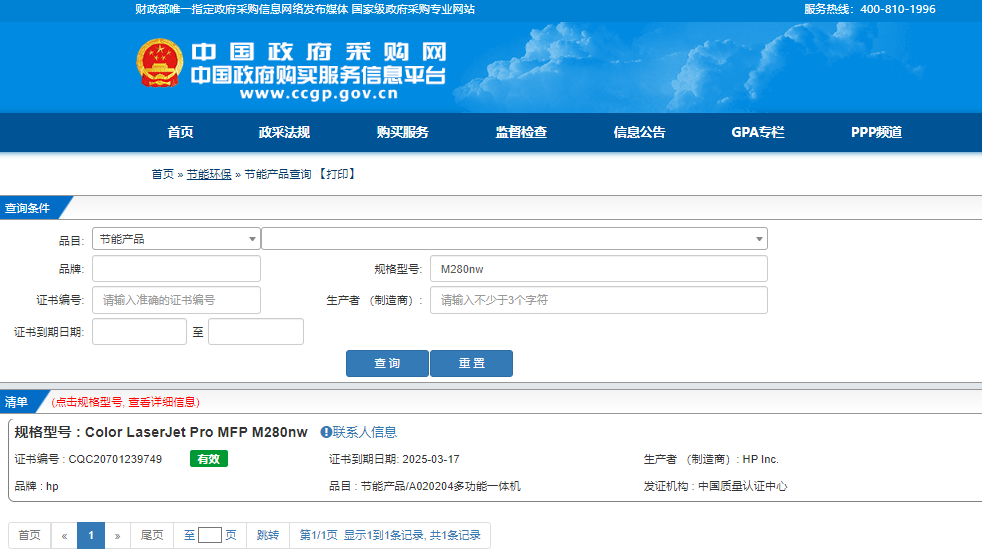
Task: Open Color LaserJet Pro MFP M280nw details
Action: pyautogui.click(x=196, y=432)
